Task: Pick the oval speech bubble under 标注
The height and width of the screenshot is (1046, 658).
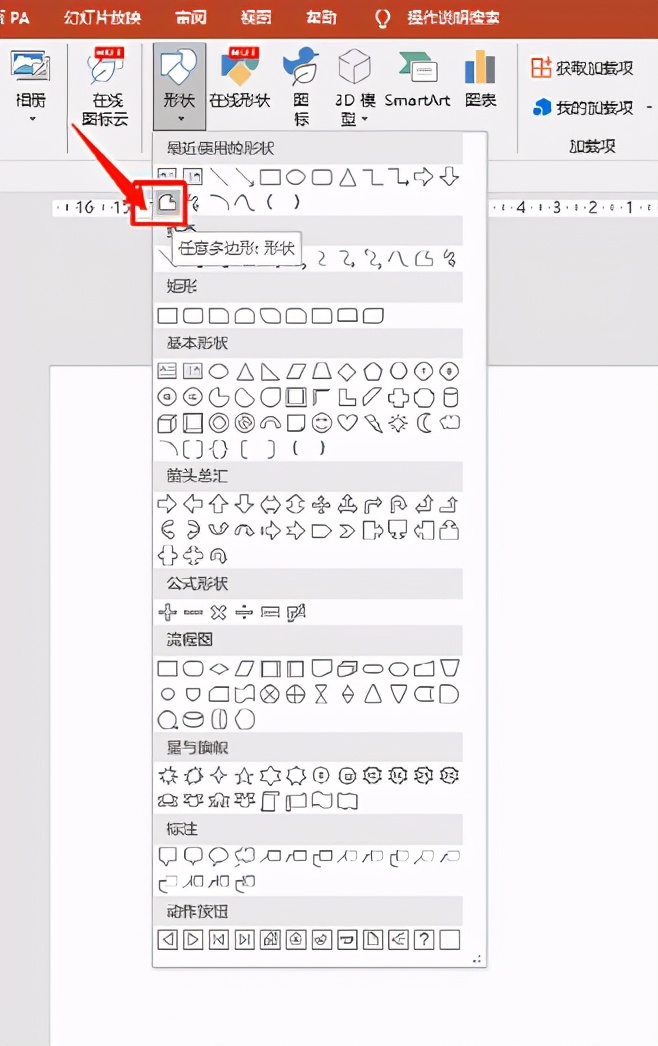Action: (219, 856)
